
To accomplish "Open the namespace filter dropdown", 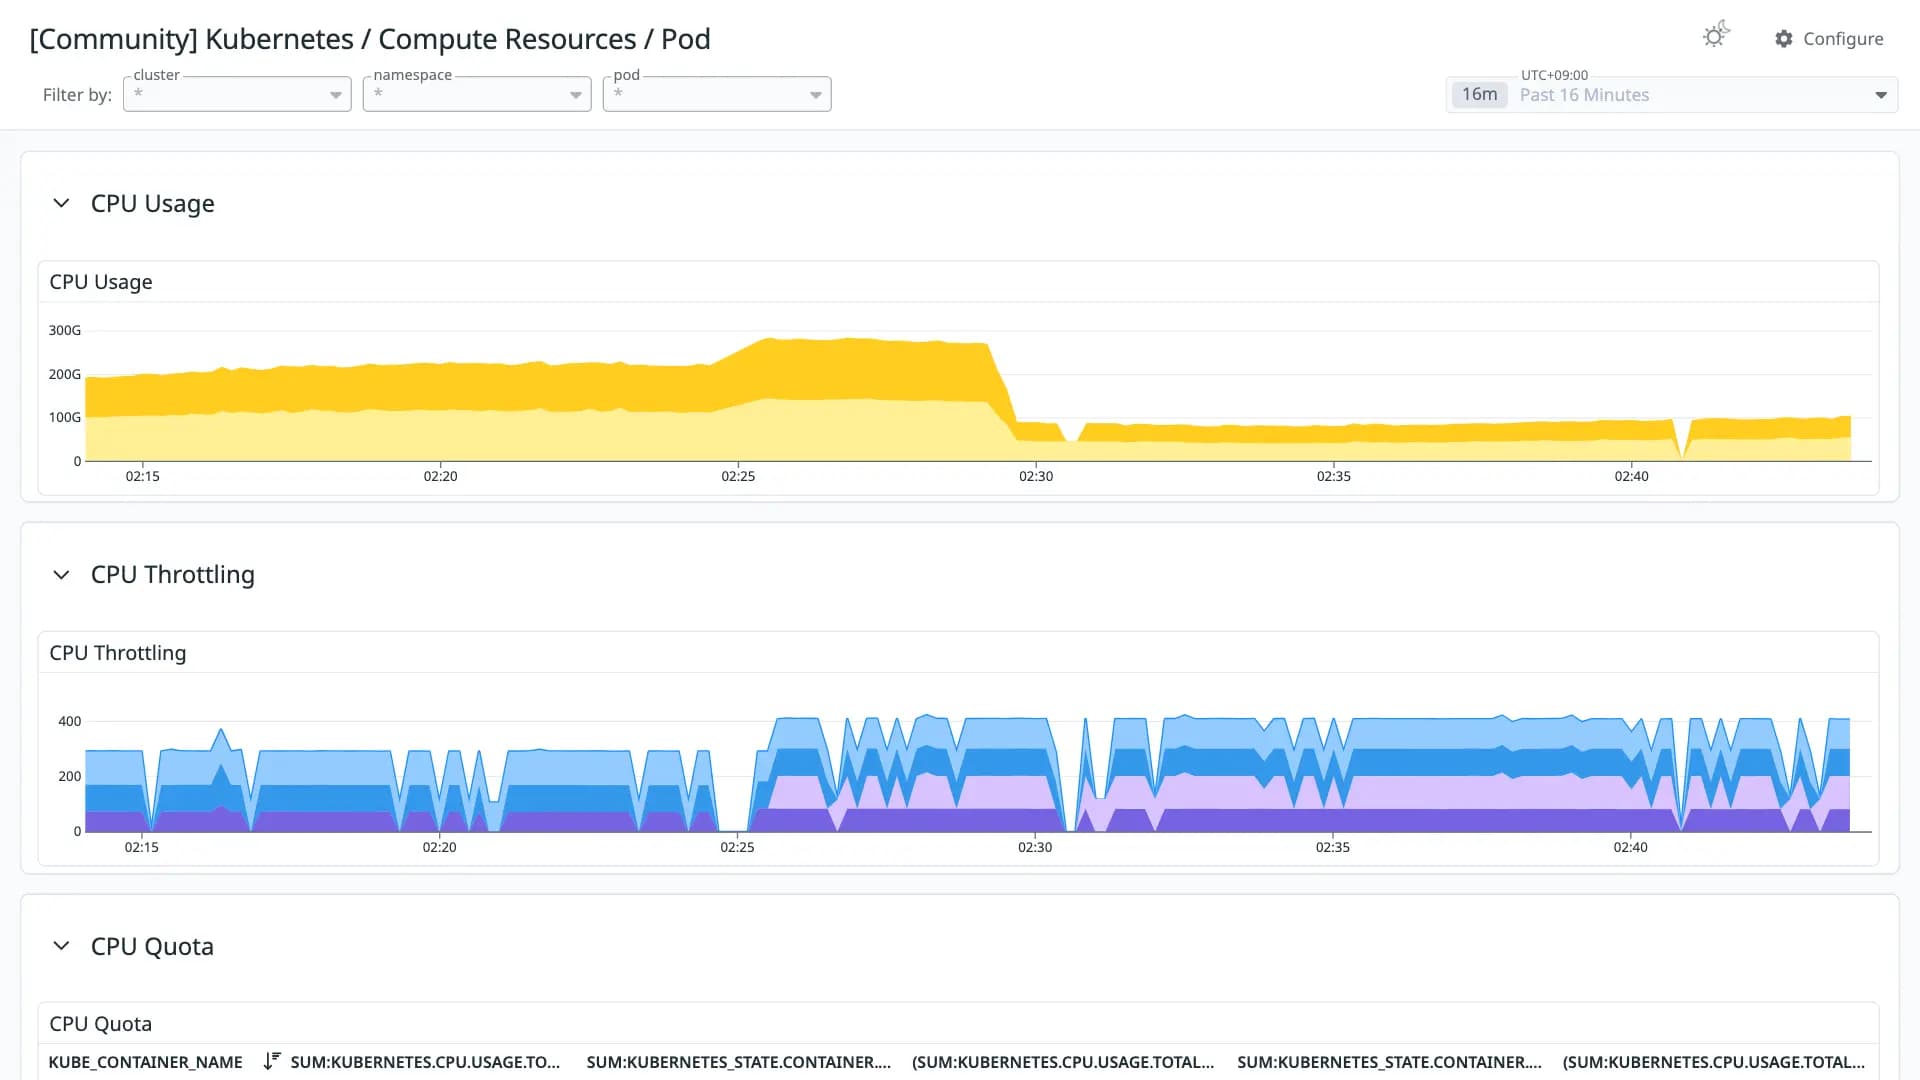I will coord(477,94).
